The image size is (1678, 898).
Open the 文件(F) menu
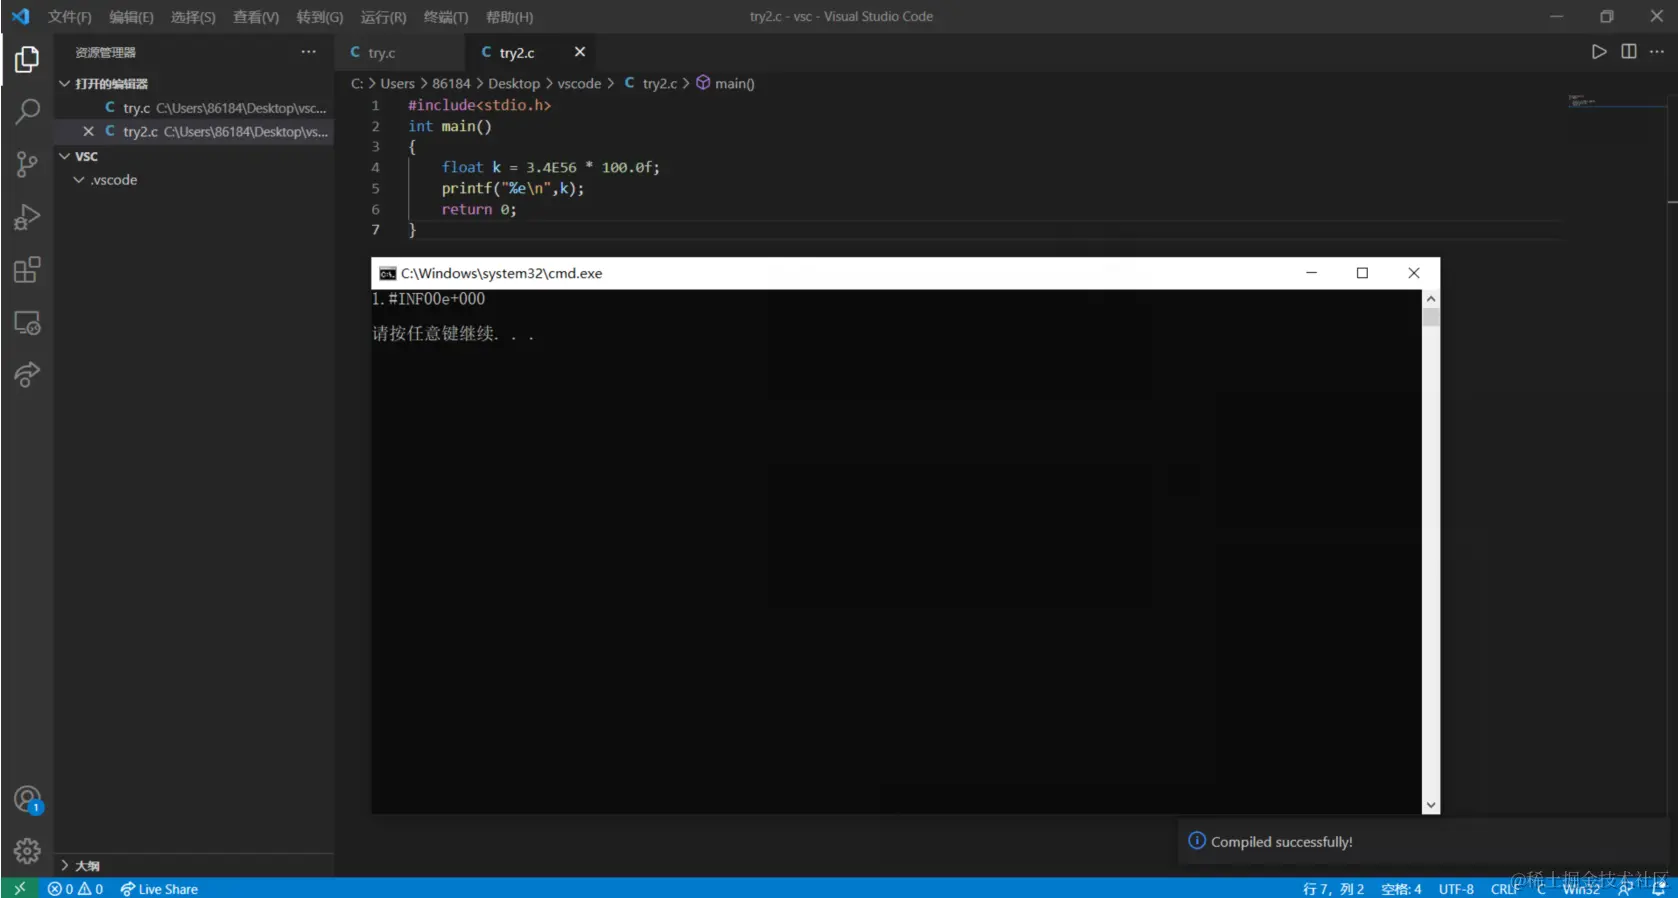[69, 17]
